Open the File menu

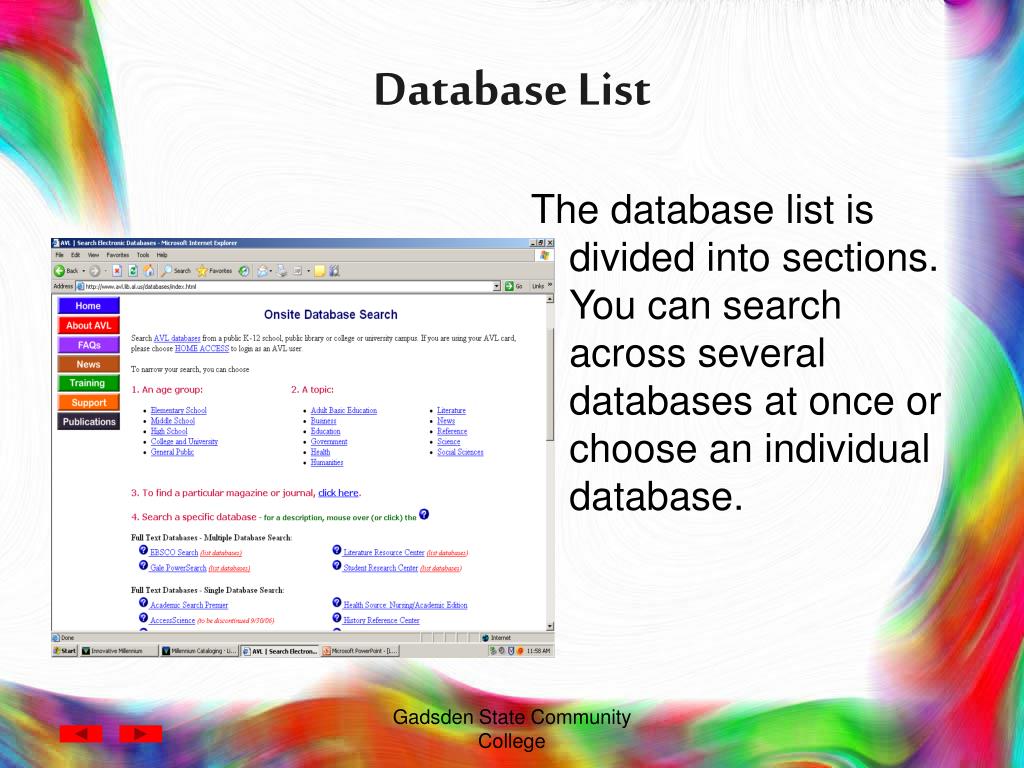click(59, 255)
